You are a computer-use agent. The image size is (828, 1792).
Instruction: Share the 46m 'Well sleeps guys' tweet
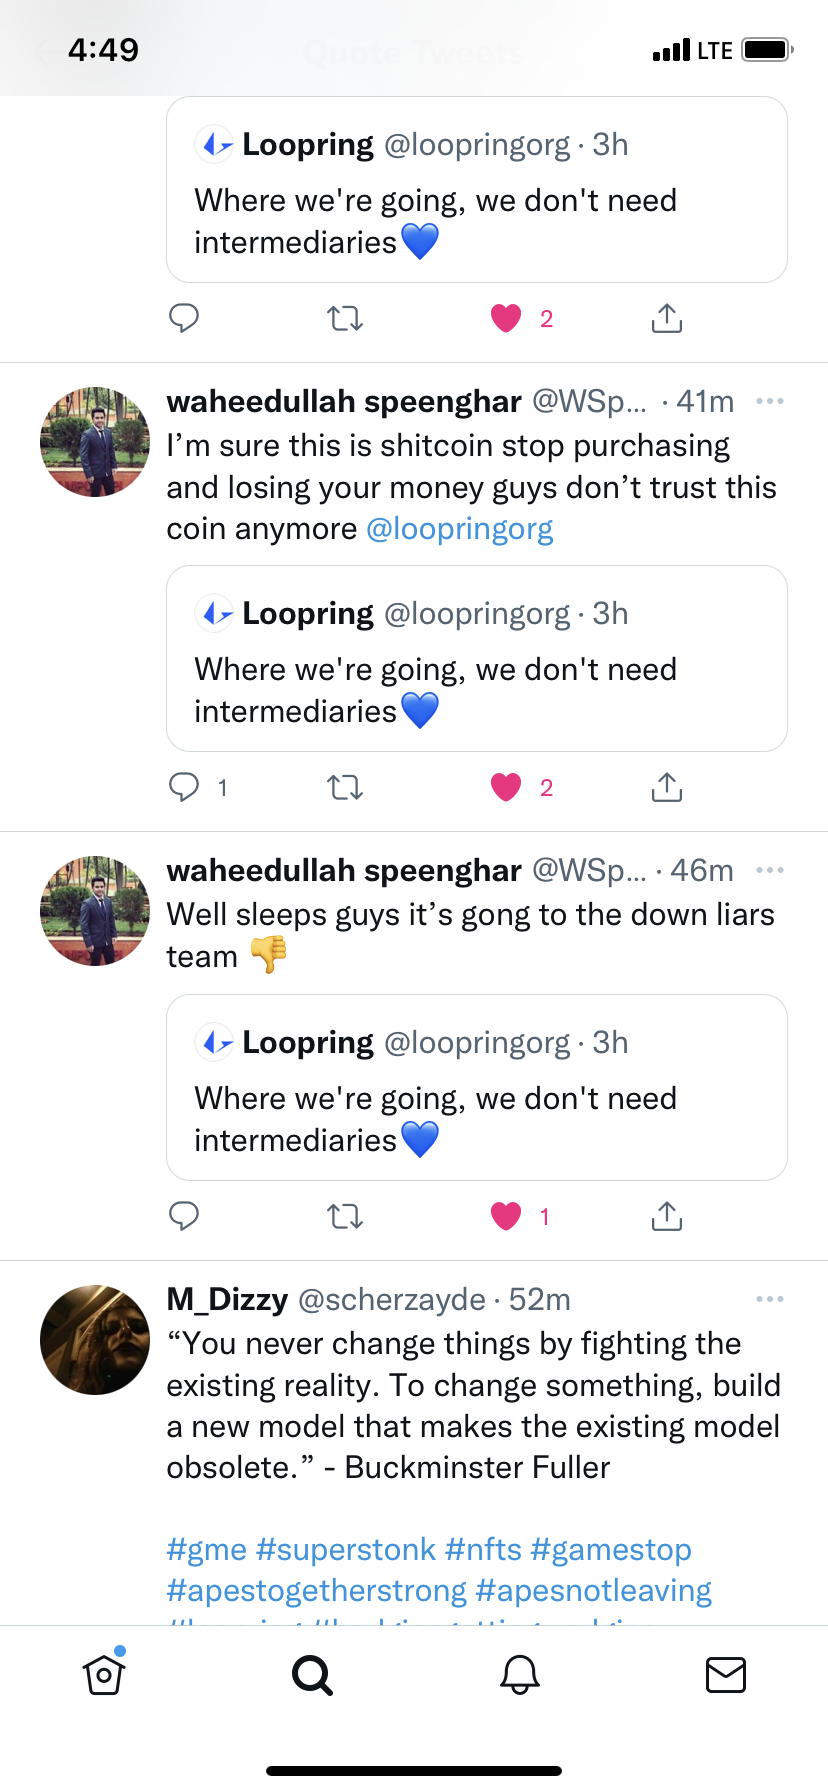tap(667, 1216)
